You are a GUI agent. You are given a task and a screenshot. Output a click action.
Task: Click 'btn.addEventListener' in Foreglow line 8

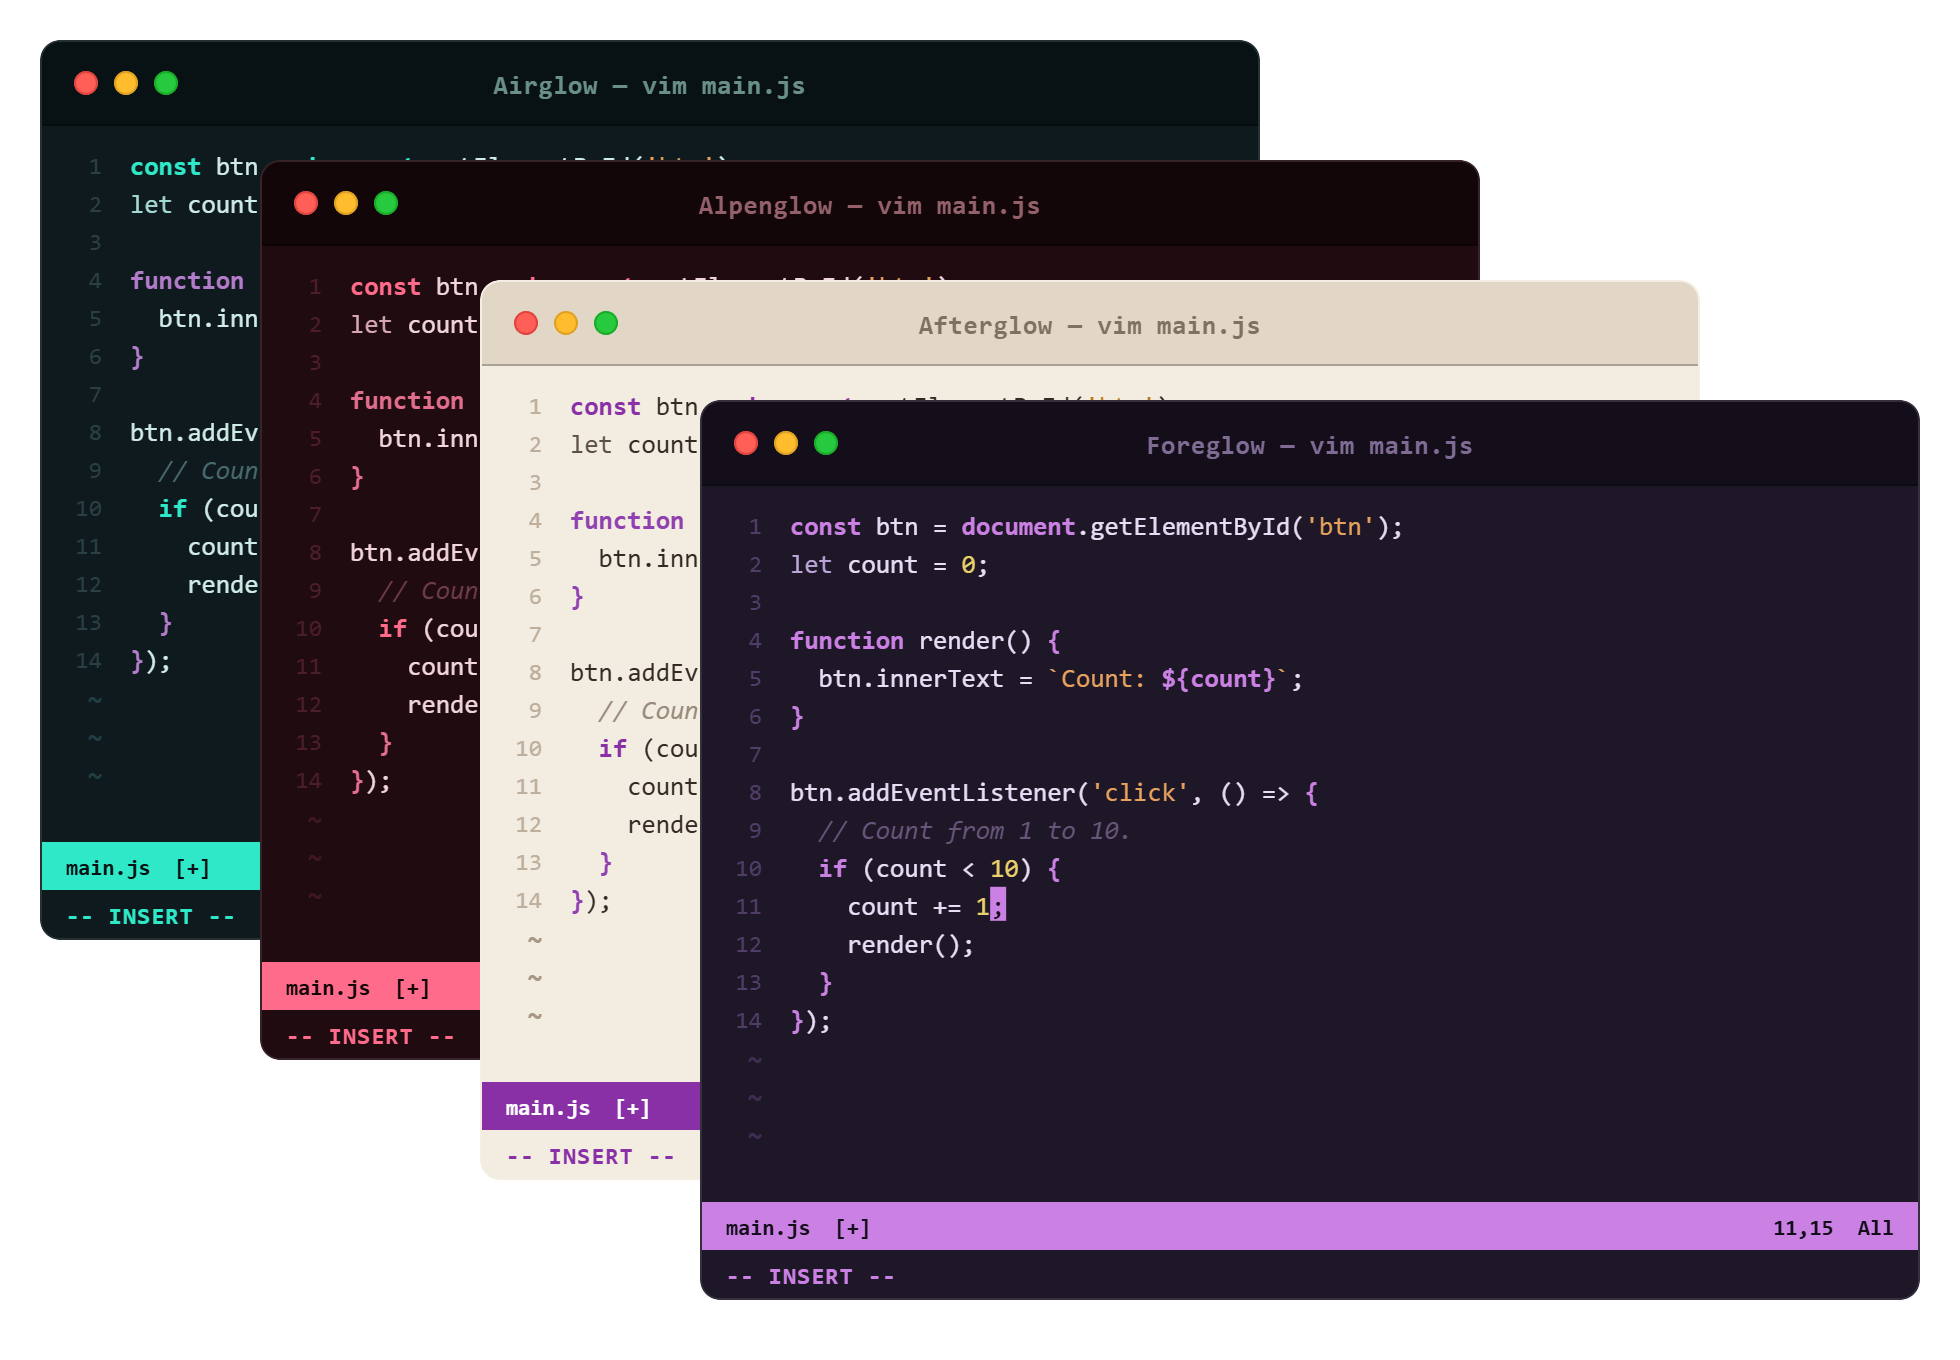(x=932, y=793)
